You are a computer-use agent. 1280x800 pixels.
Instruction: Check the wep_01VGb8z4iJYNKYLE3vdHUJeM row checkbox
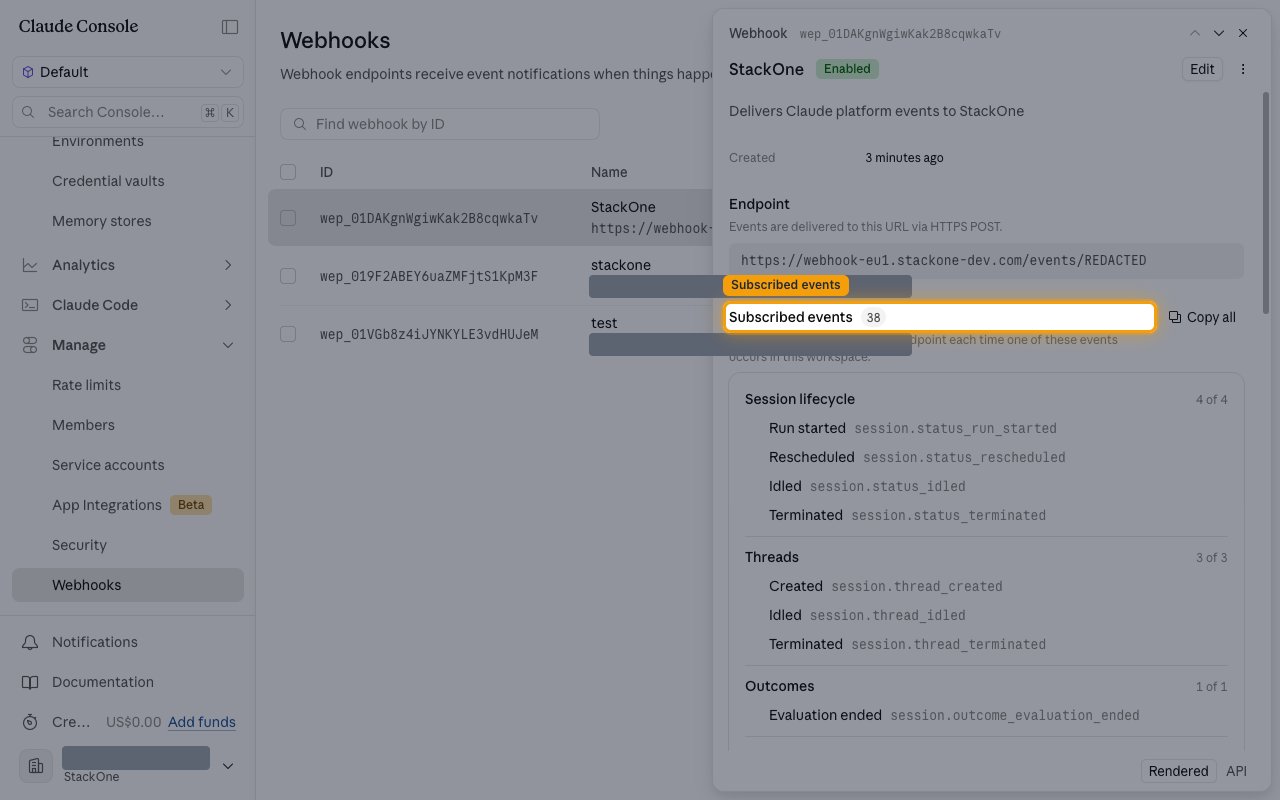click(288, 333)
